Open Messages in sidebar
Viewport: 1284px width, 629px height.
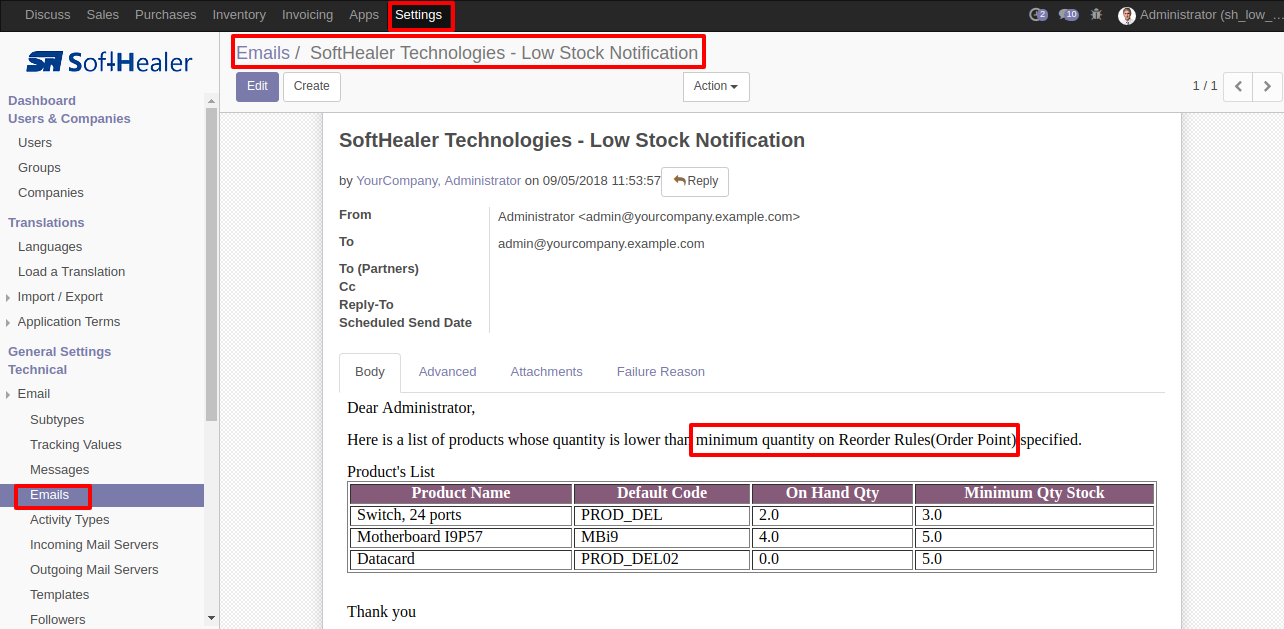point(60,470)
